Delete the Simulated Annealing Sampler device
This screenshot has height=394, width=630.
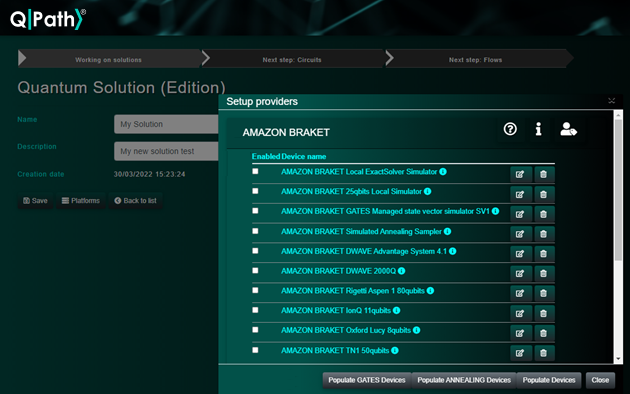[544, 234]
